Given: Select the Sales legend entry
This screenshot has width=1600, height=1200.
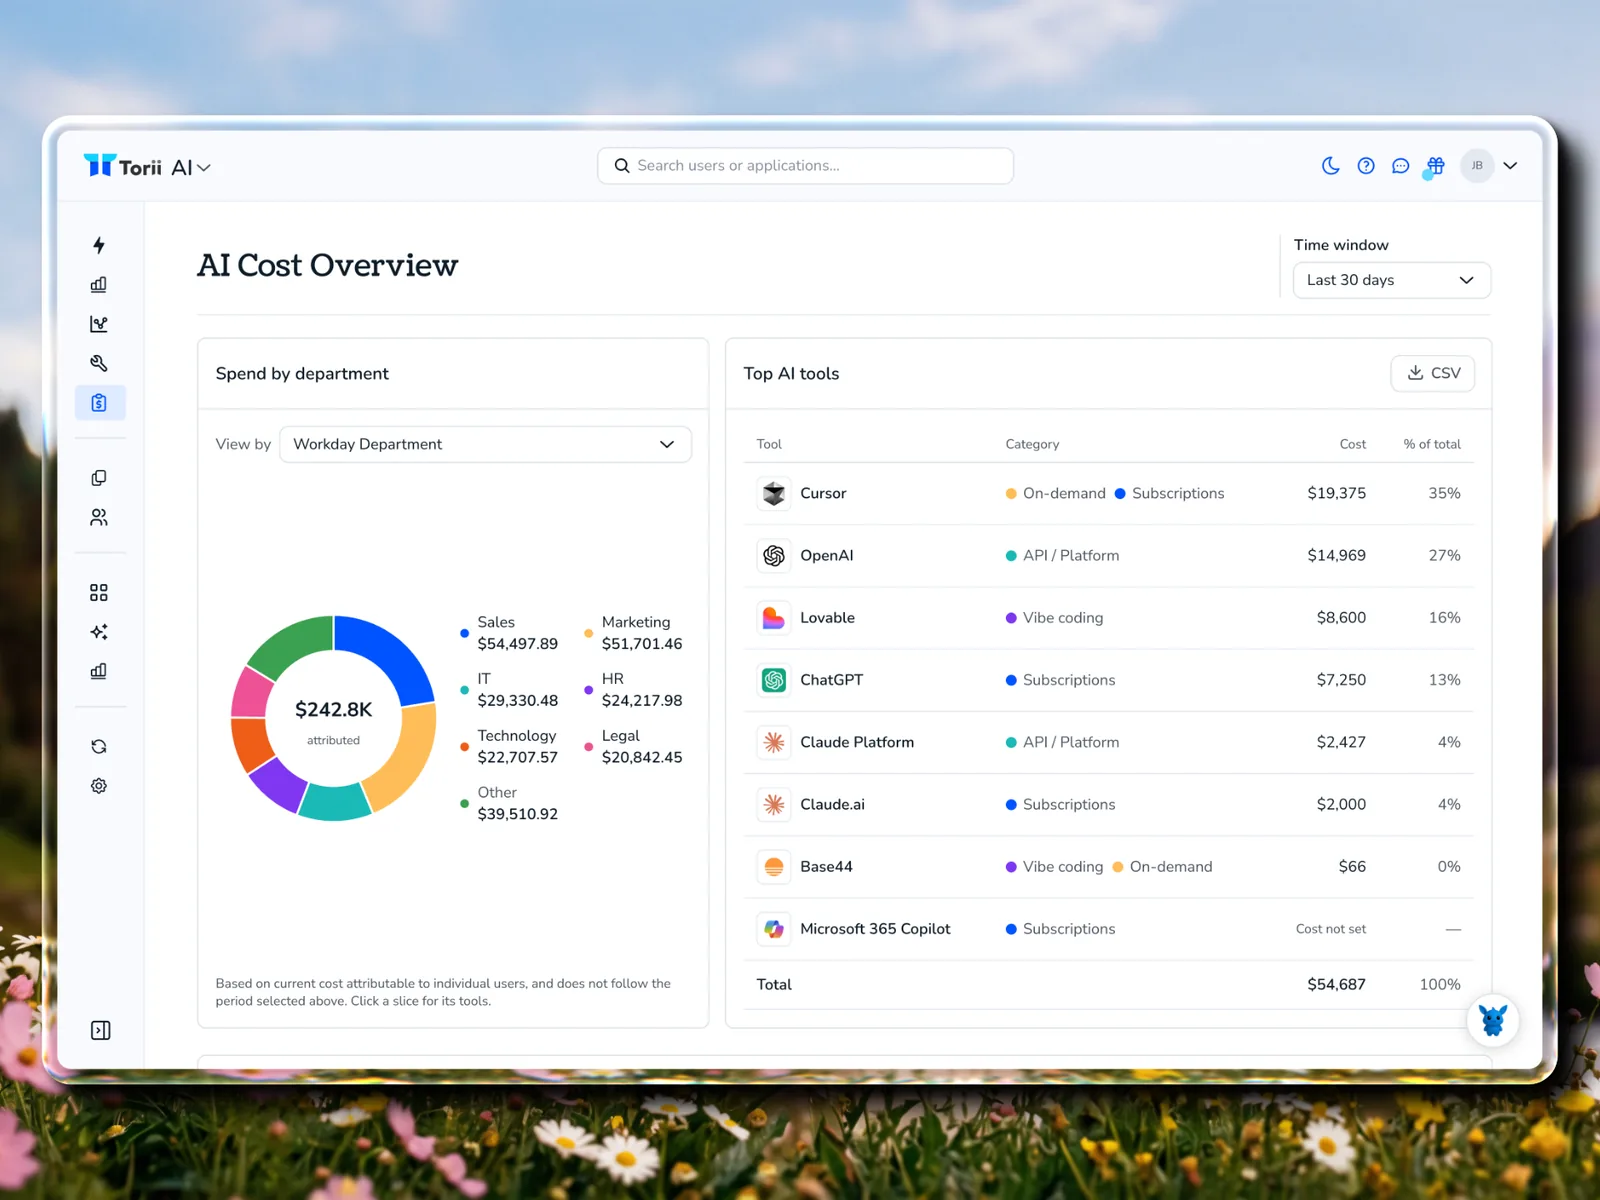Looking at the screenshot, I should (509, 633).
